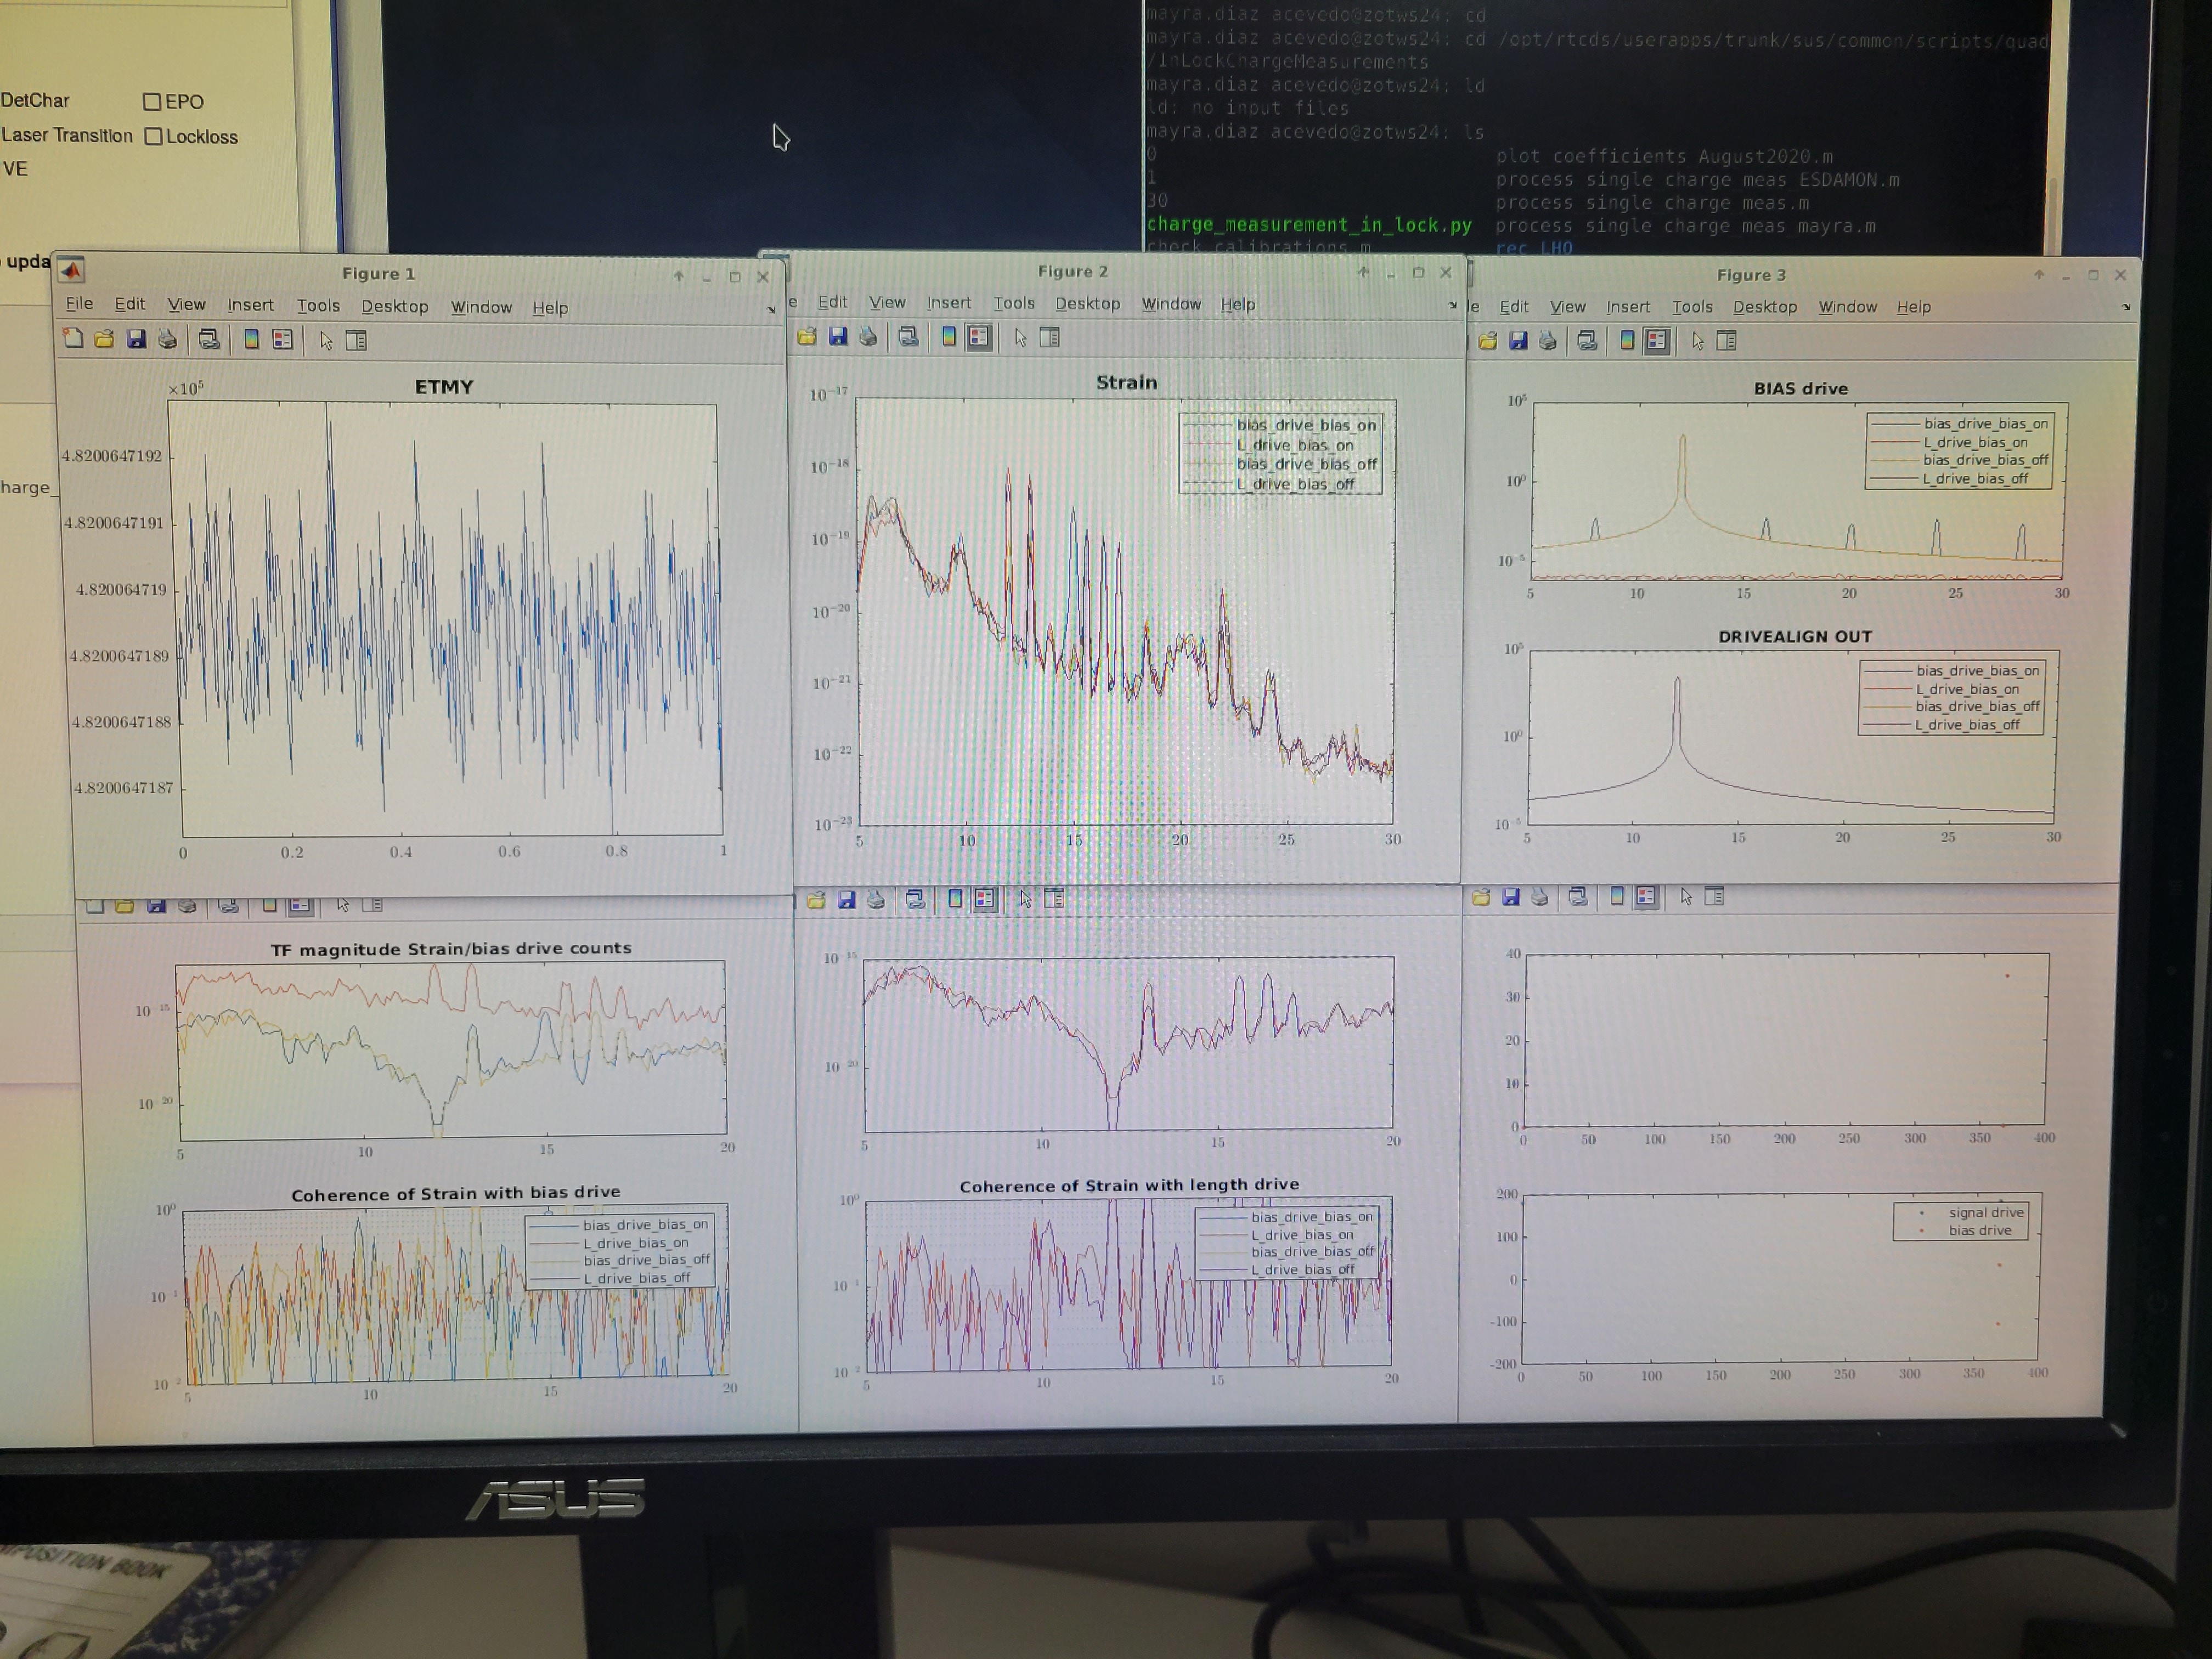The height and width of the screenshot is (1659, 2212).
Task: Open Property Inspector icon in Figure 2 toolbar
Action: coord(1050,338)
